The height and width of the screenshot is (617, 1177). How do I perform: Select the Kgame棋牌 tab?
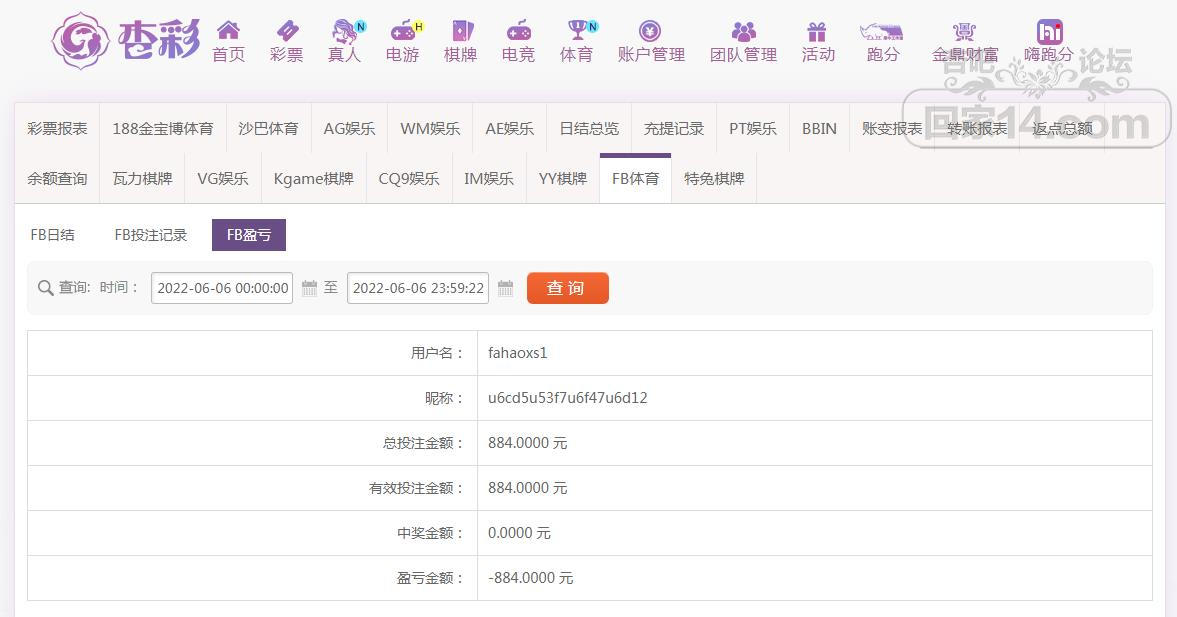point(313,178)
